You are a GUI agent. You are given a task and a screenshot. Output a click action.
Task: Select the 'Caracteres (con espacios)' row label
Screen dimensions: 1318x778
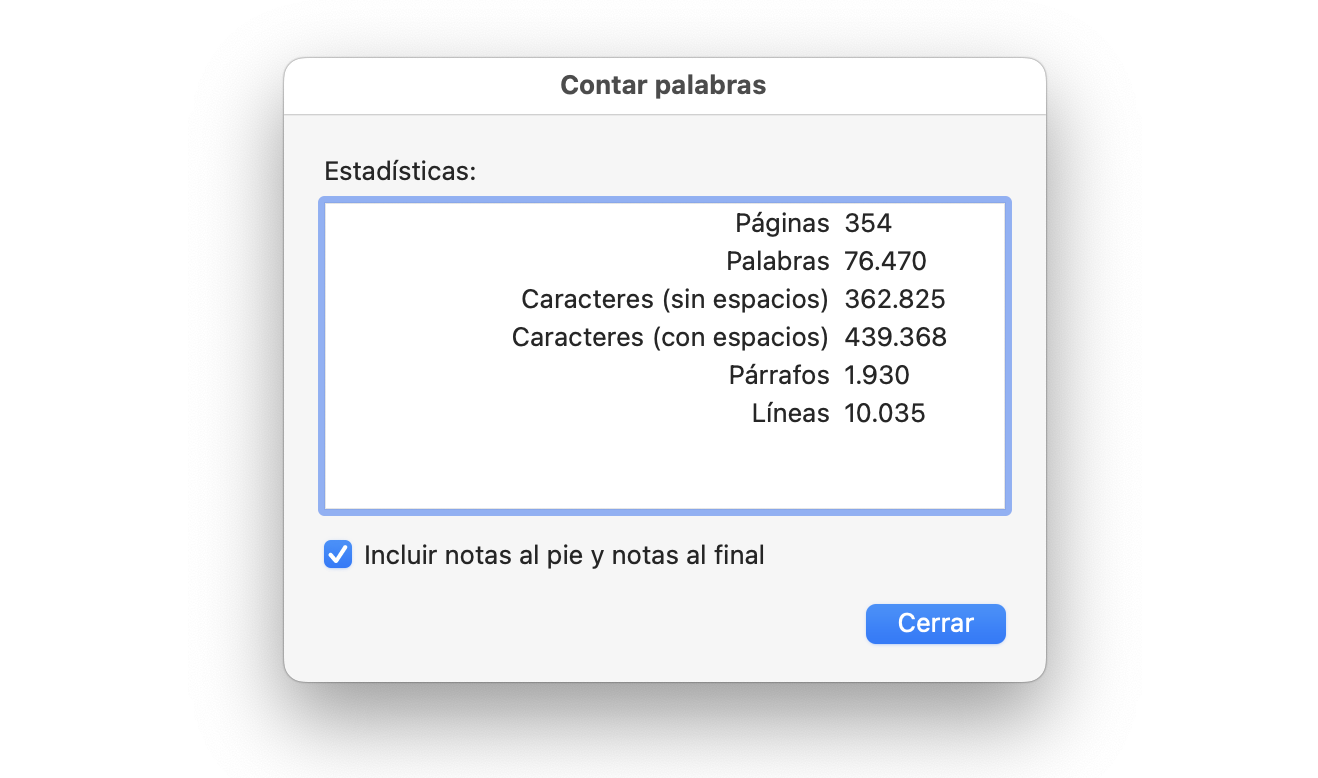pos(670,337)
